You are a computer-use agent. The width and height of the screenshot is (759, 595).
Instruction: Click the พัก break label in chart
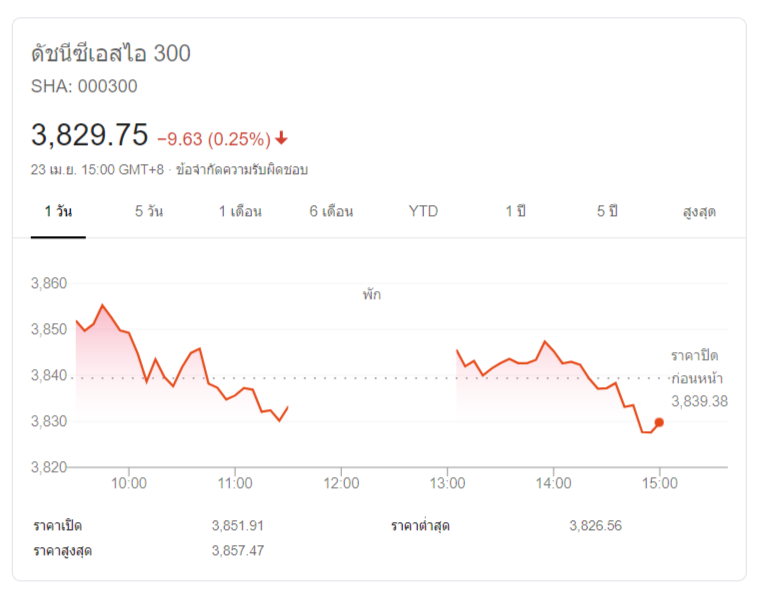(x=372, y=295)
